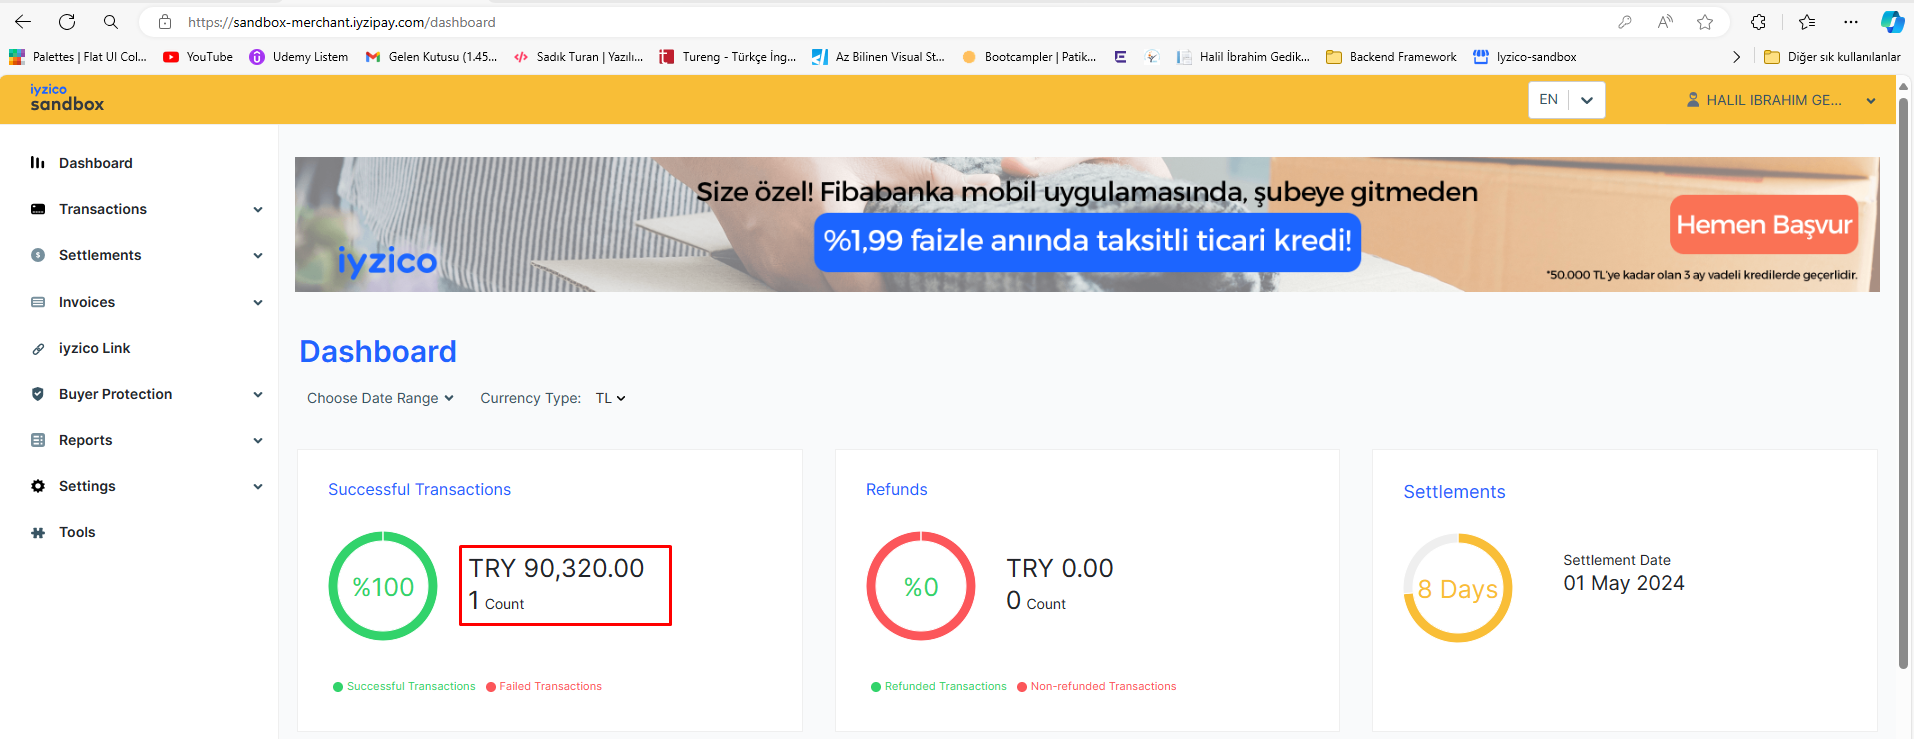1914x739 pixels.
Task: Click the user profile icon
Action: coord(1693,100)
